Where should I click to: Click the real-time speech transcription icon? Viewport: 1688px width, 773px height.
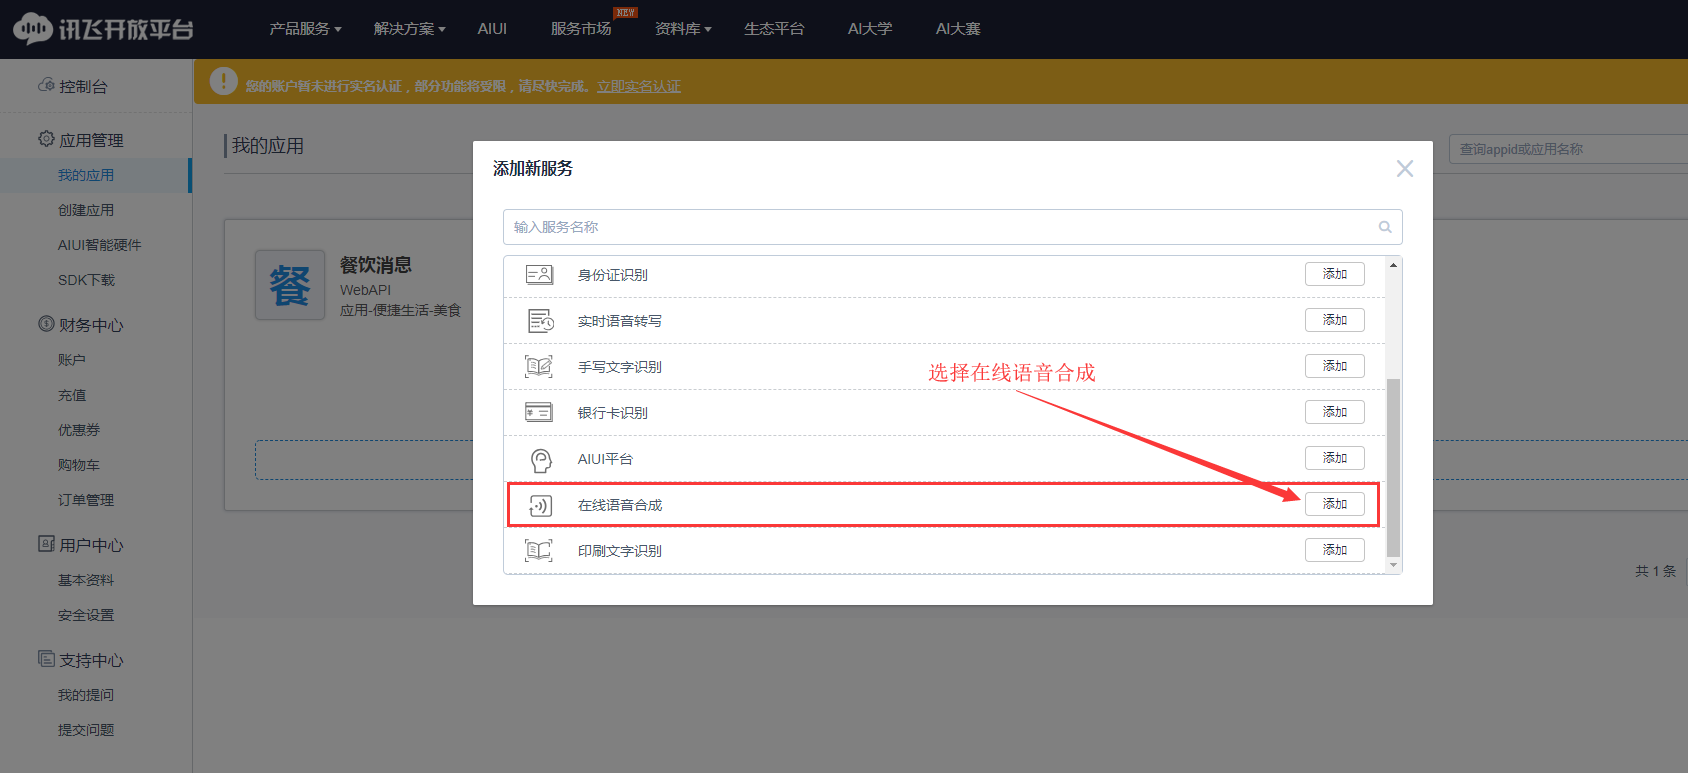(x=540, y=321)
